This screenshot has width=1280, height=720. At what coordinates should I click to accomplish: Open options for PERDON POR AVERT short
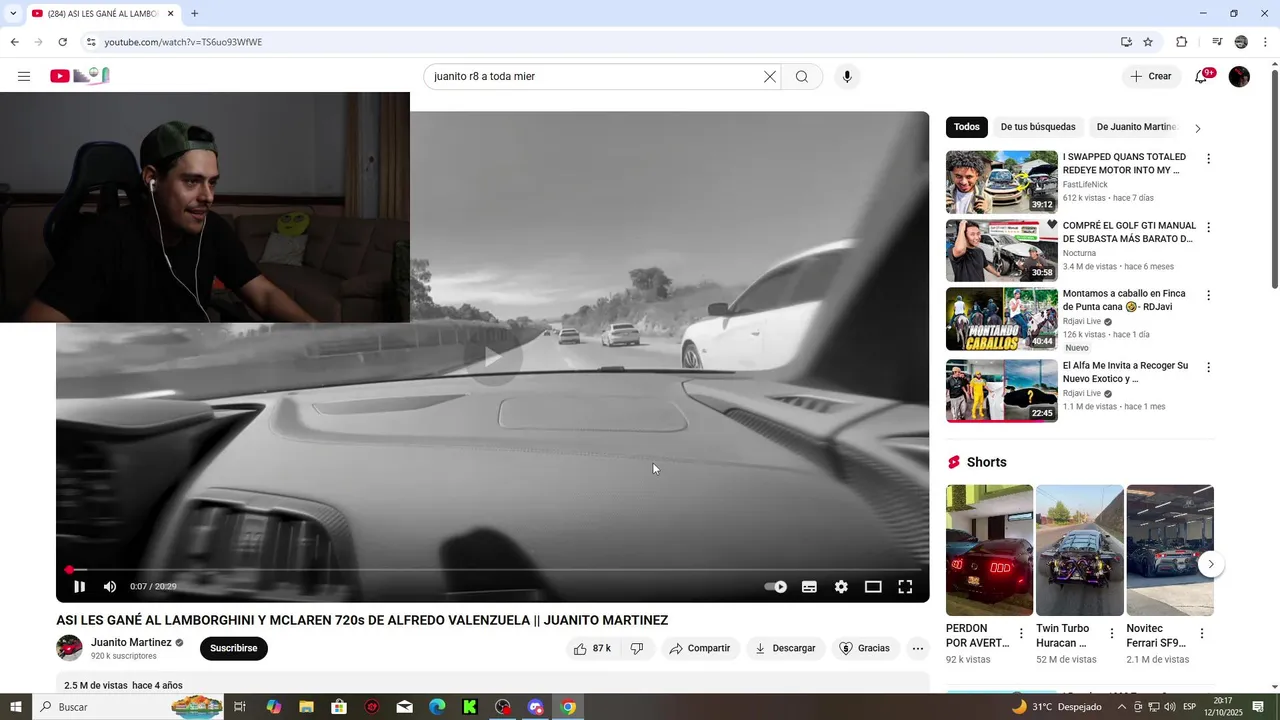(1021, 633)
